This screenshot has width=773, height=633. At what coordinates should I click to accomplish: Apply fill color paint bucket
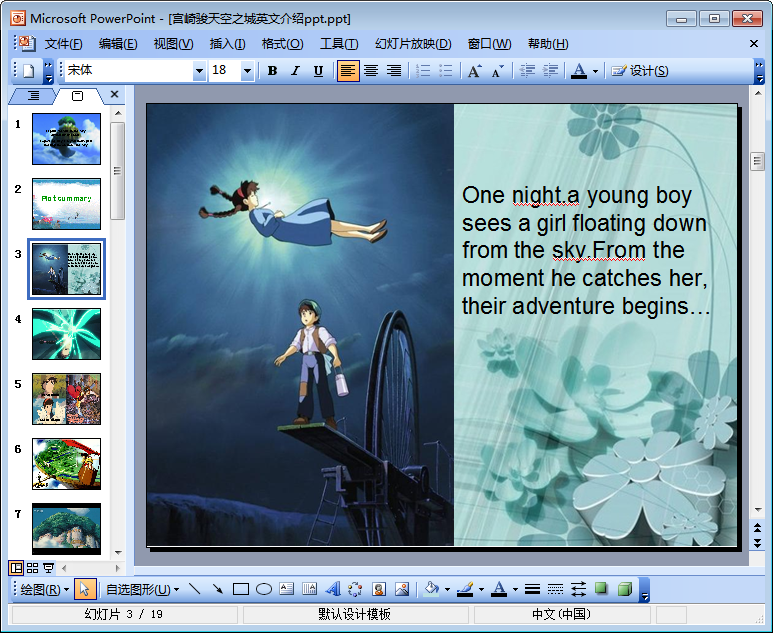click(x=431, y=589)
